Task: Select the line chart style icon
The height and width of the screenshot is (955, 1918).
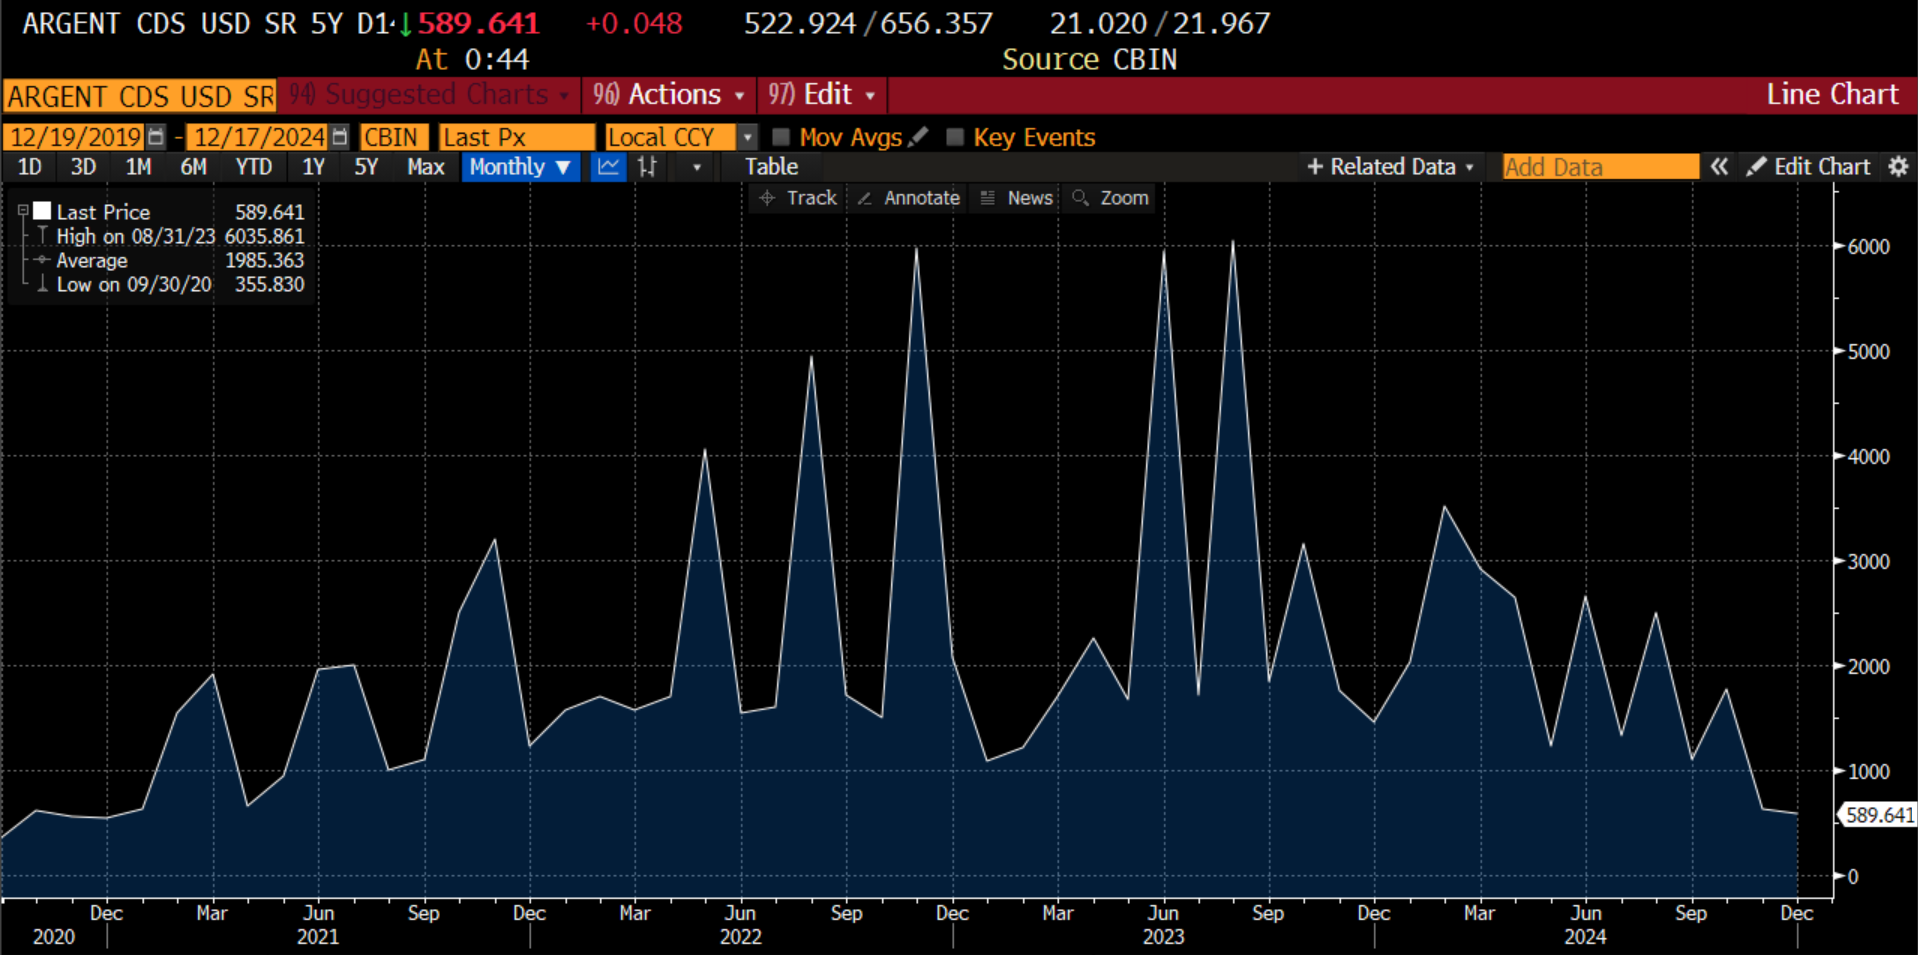Action: click(608, 167)
